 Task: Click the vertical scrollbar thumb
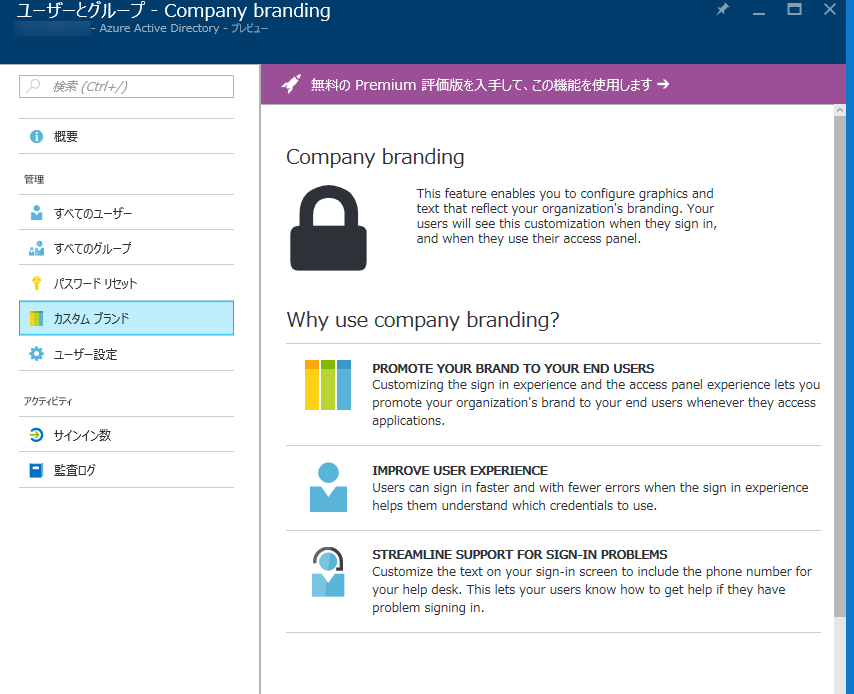[x=840, y=366]
